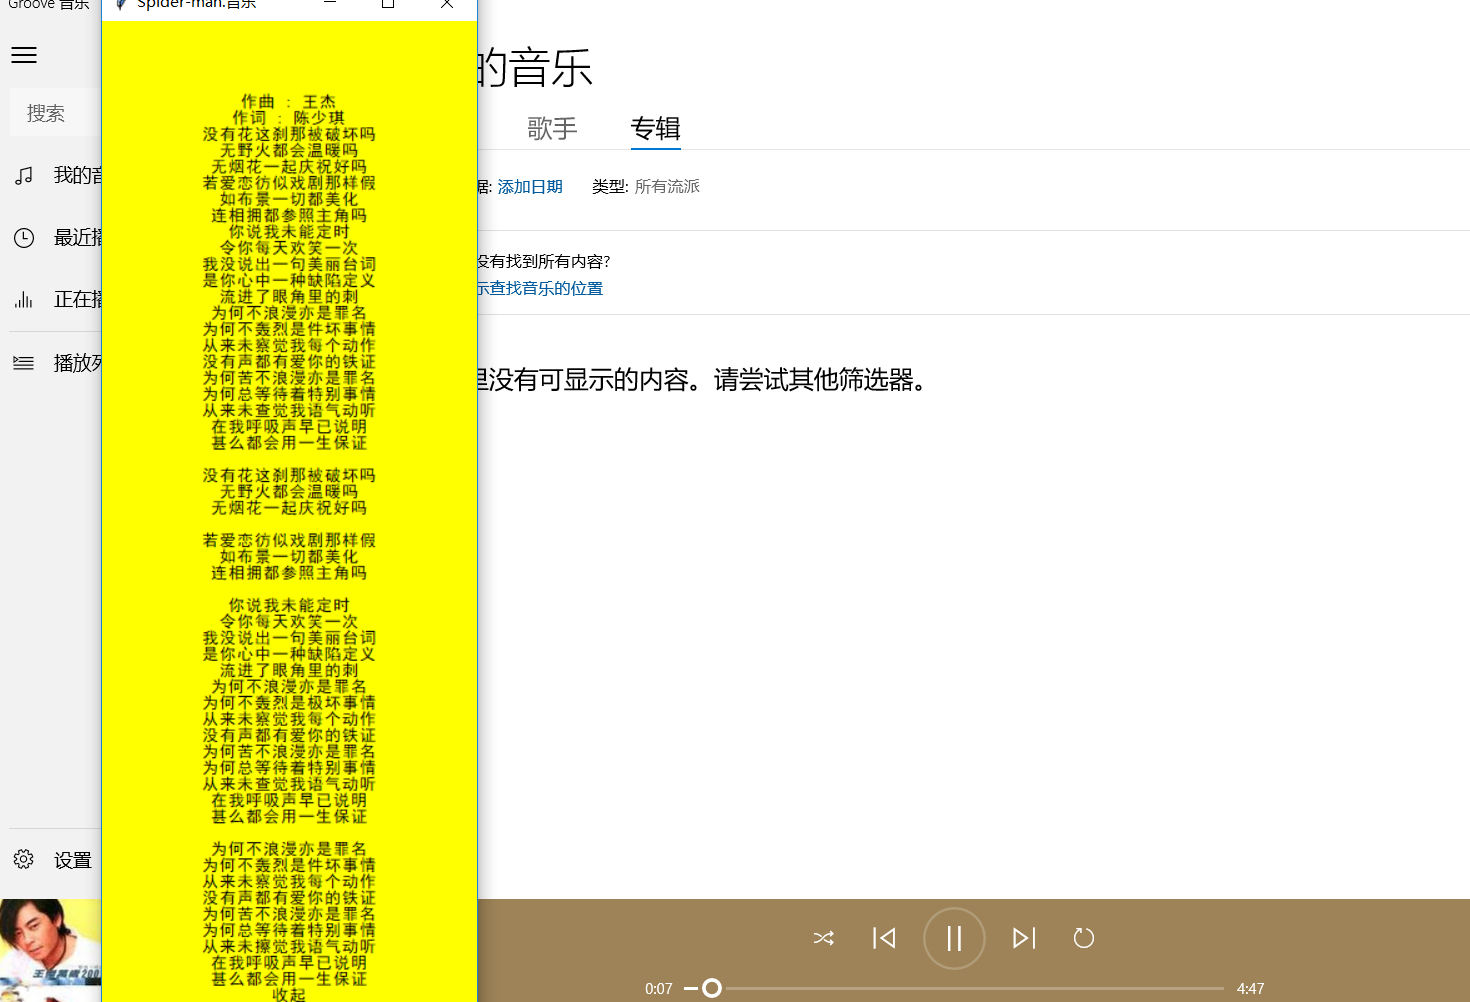This screenshot has width=1470, height=1002.
Task: Open the hamburger navigation menu in Groove
Action: [x=24, y=56]
